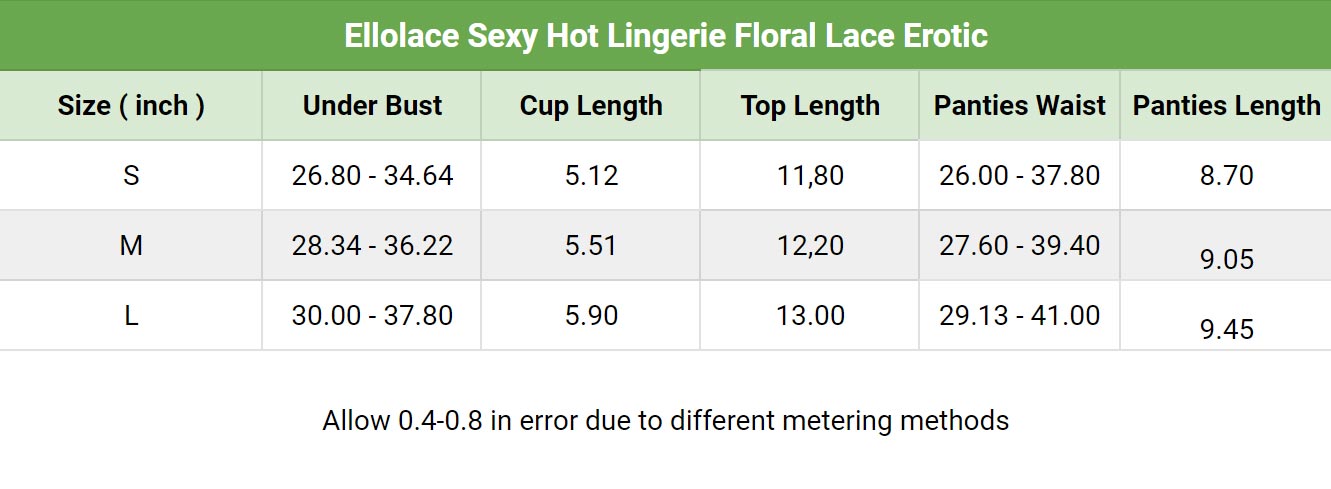Click the 26.80 - 34.64 under bust cell
1331x489 pixels.
[372, 176]
